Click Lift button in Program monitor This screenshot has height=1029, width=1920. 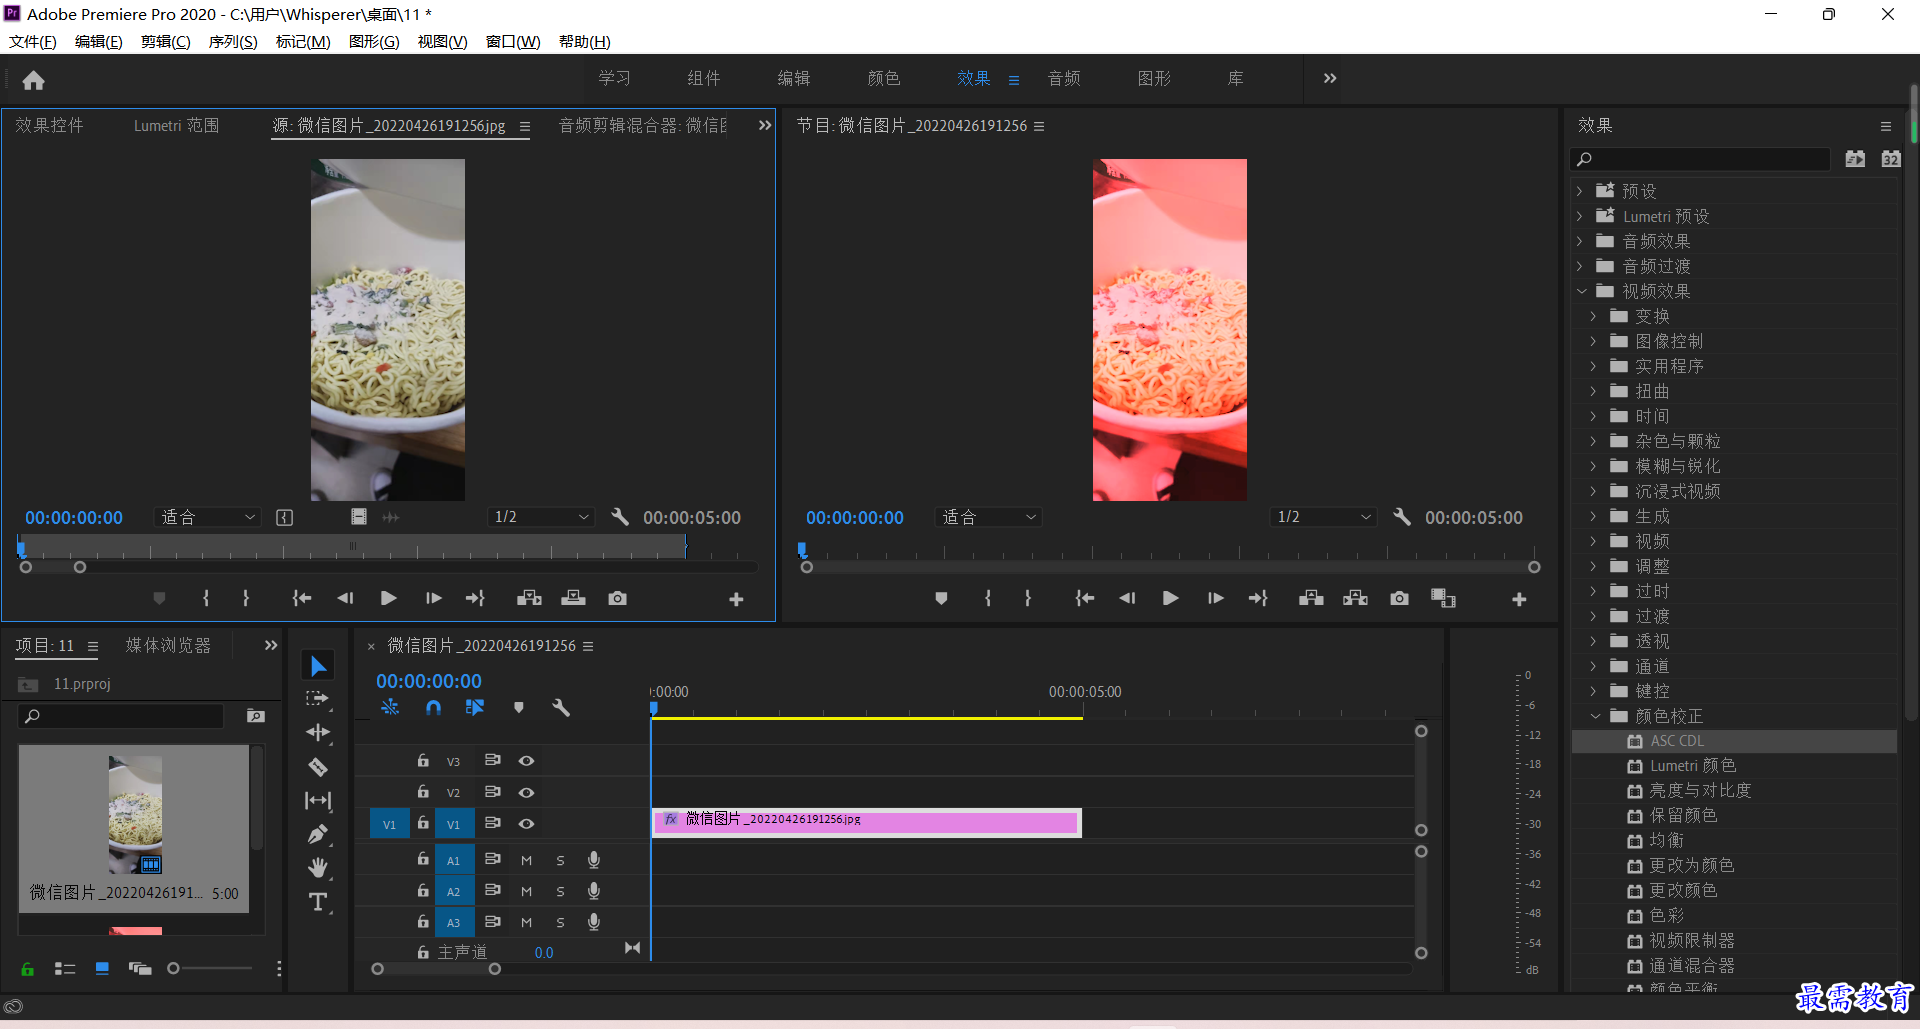click(1311, 598)
